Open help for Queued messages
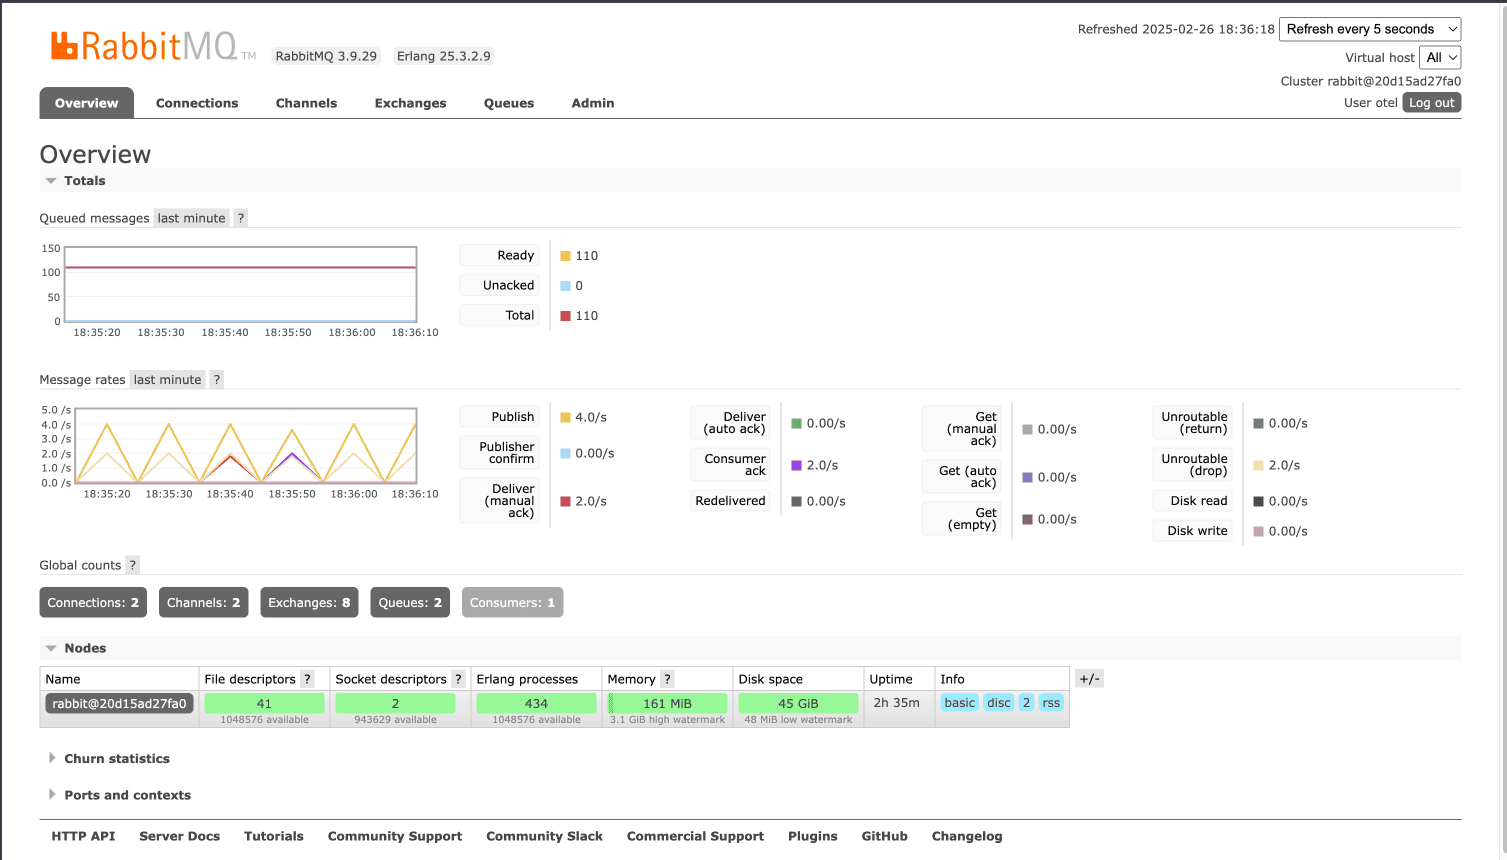The width and height of the screenshot is (1507, 860). click(240, 218)
